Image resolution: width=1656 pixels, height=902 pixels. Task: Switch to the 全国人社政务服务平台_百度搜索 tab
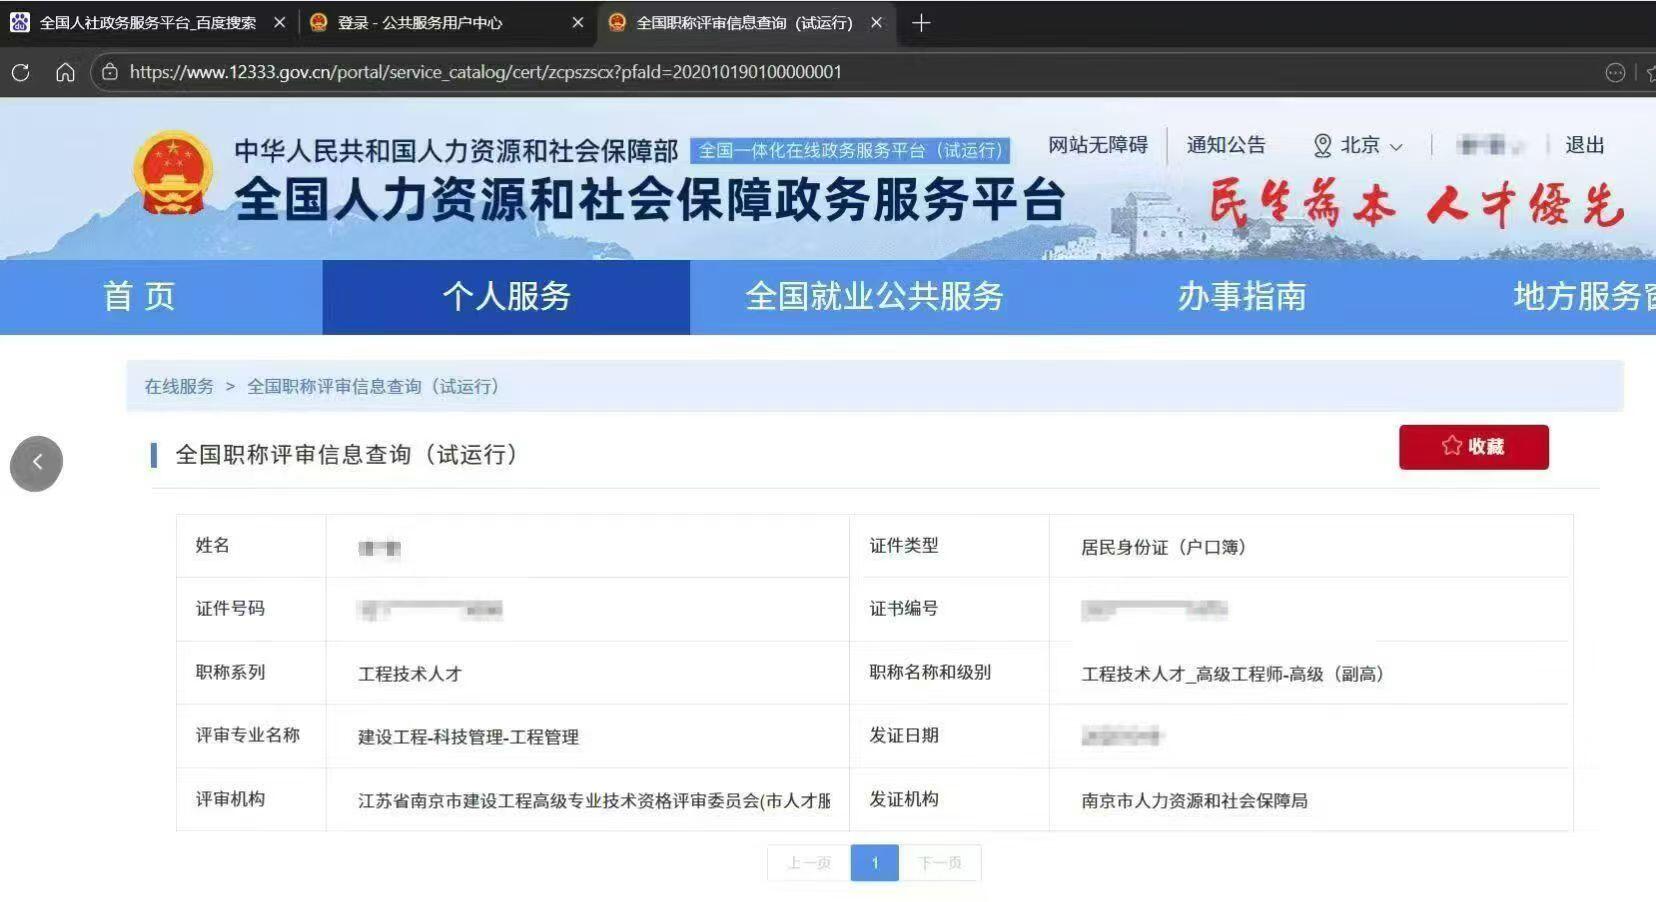(147, 22)
